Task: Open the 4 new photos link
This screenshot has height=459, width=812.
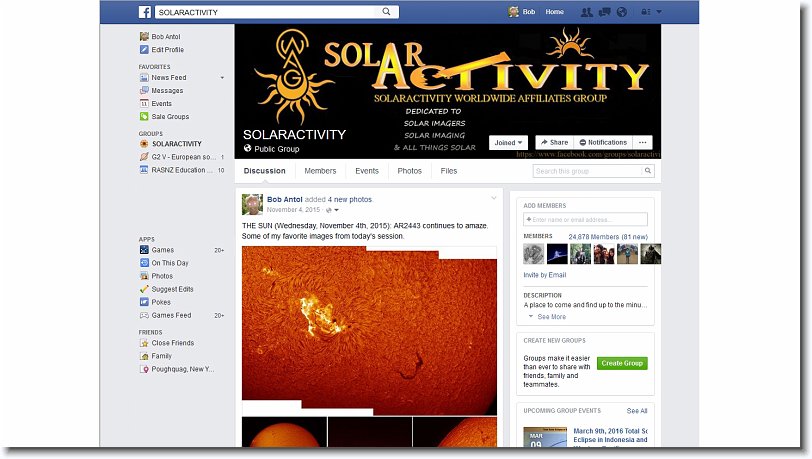Action: point(350,199)
